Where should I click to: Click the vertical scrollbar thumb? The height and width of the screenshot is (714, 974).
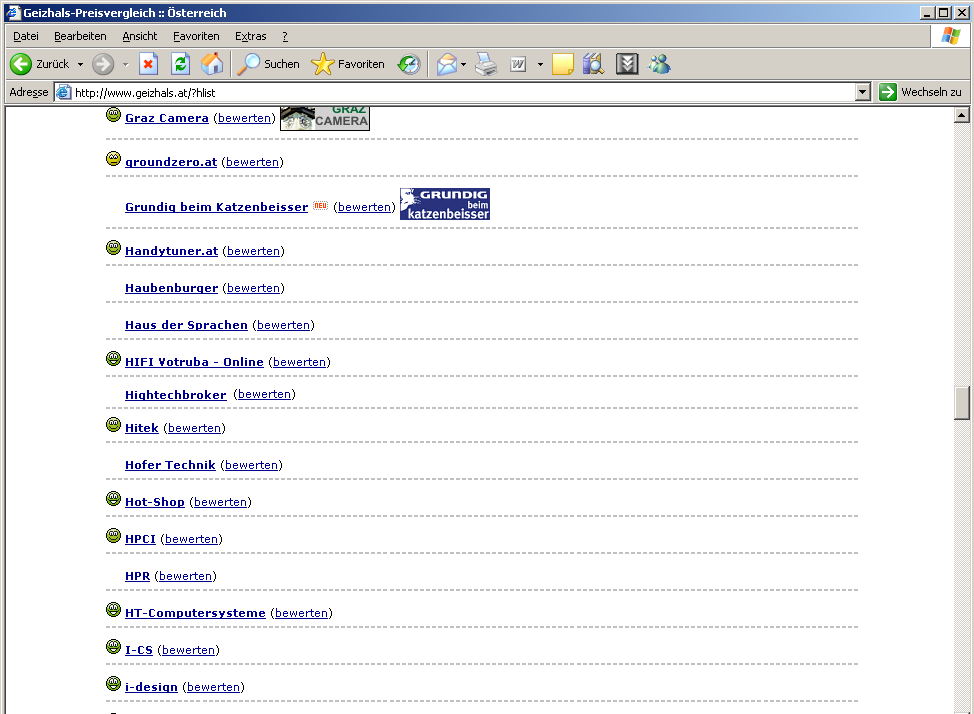coord(962,403)
